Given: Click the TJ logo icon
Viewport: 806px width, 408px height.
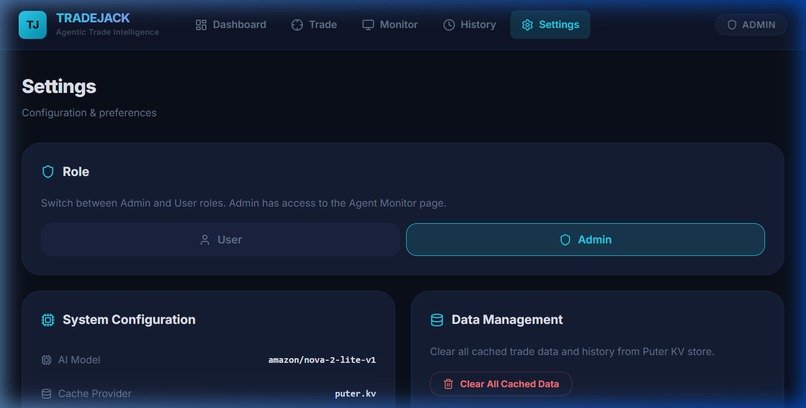Looking at the screenshot, I should click(x=32, y=25).
